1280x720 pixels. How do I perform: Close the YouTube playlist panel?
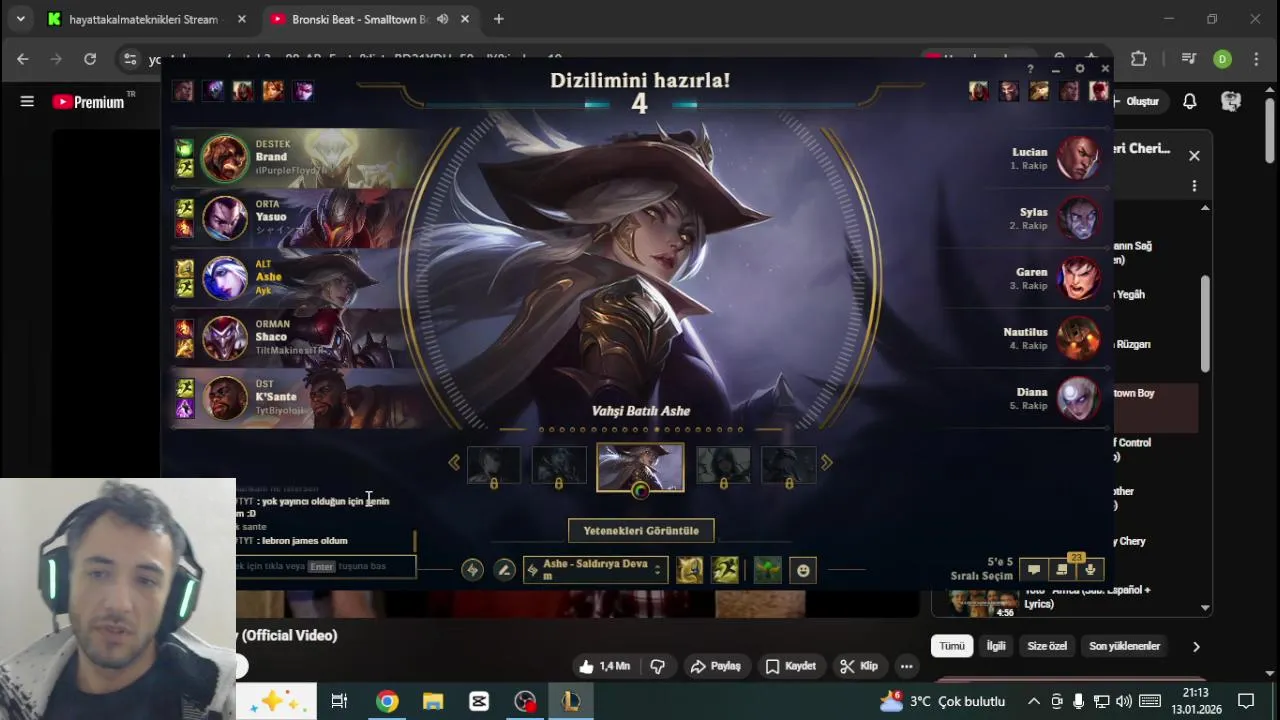point(1194,155)
